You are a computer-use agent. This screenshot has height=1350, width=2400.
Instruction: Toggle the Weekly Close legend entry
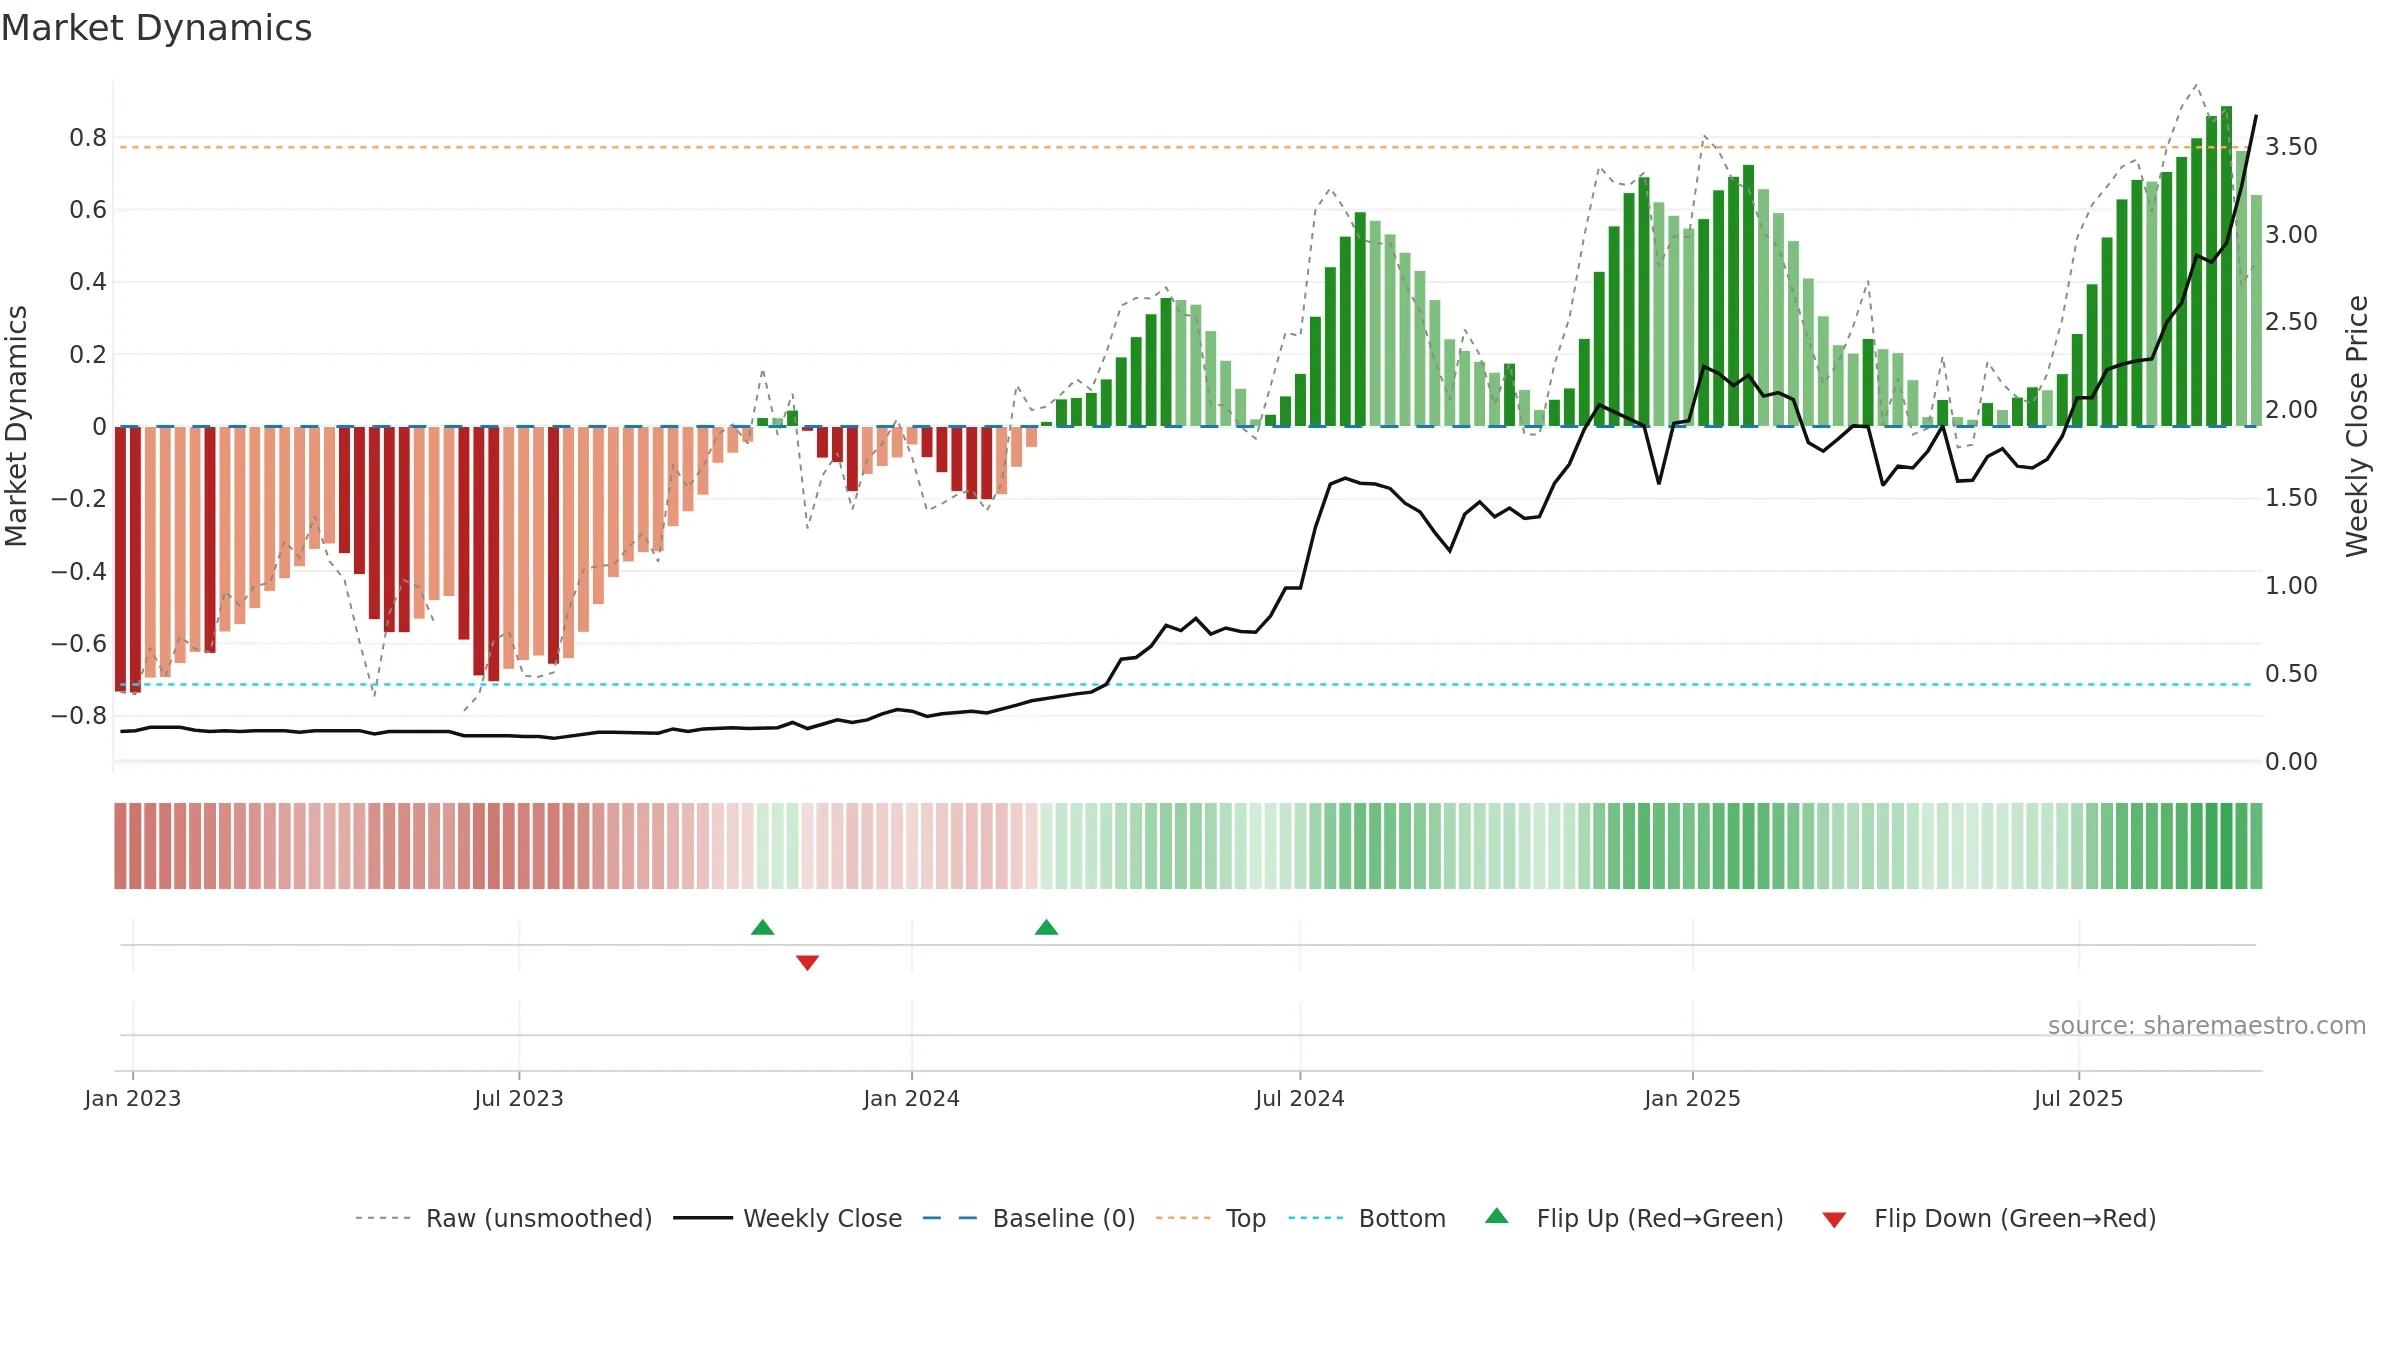(788, 1218)
